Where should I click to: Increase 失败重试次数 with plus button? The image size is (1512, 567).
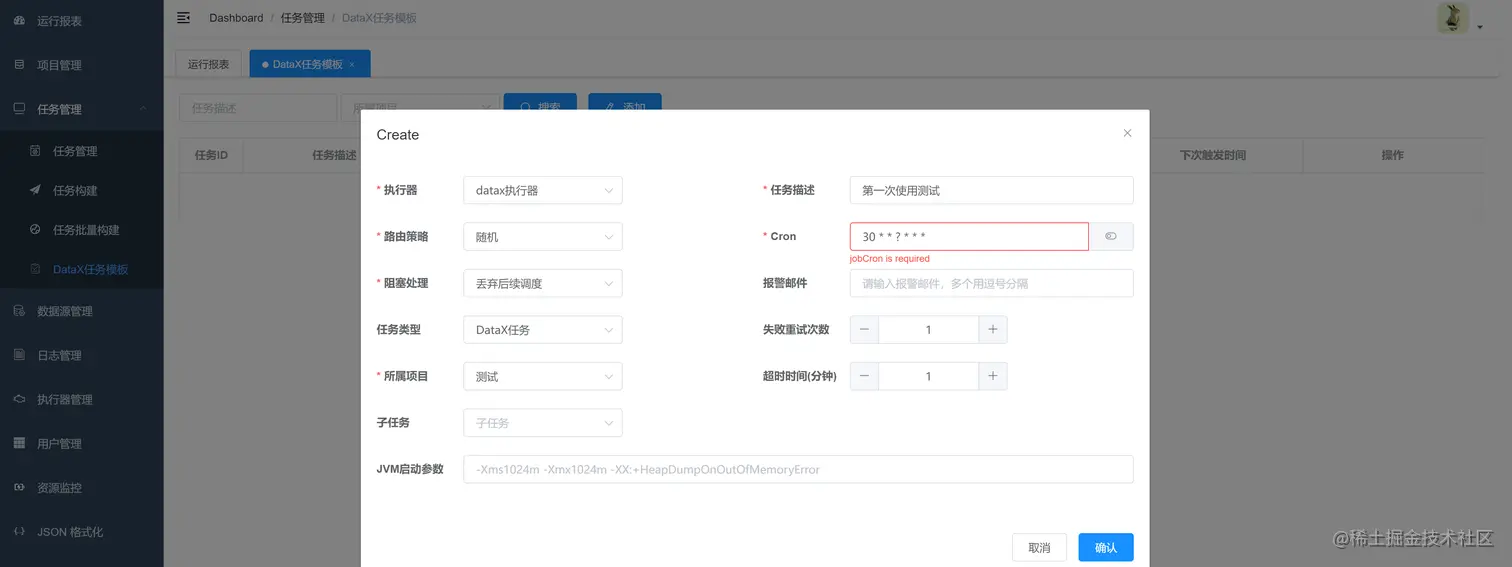993,329
